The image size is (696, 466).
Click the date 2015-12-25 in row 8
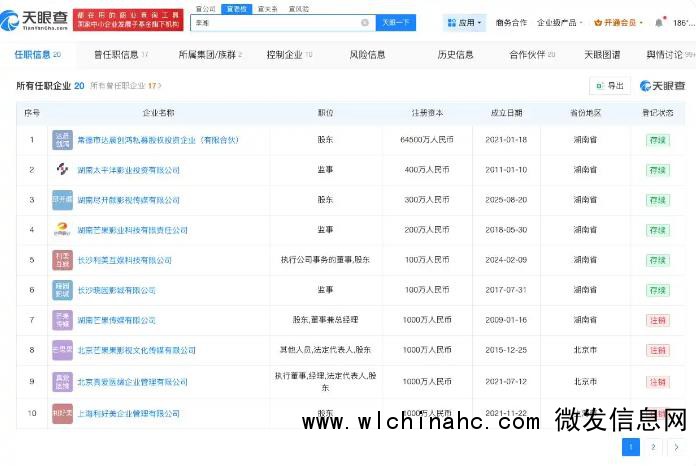[x=506, y=350]
